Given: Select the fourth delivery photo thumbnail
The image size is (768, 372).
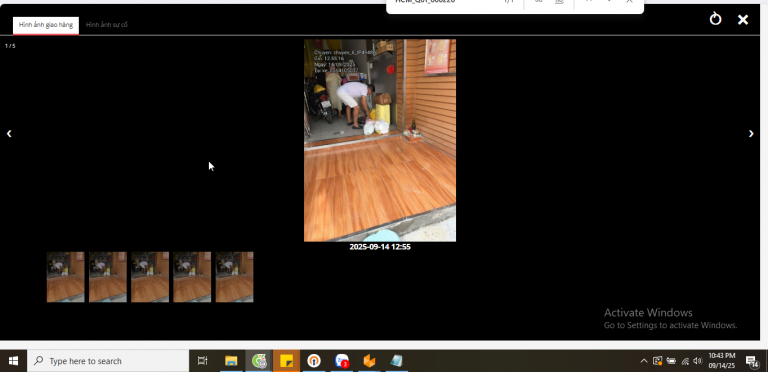Looking at the screenshot, I should [x=192, y=277].
